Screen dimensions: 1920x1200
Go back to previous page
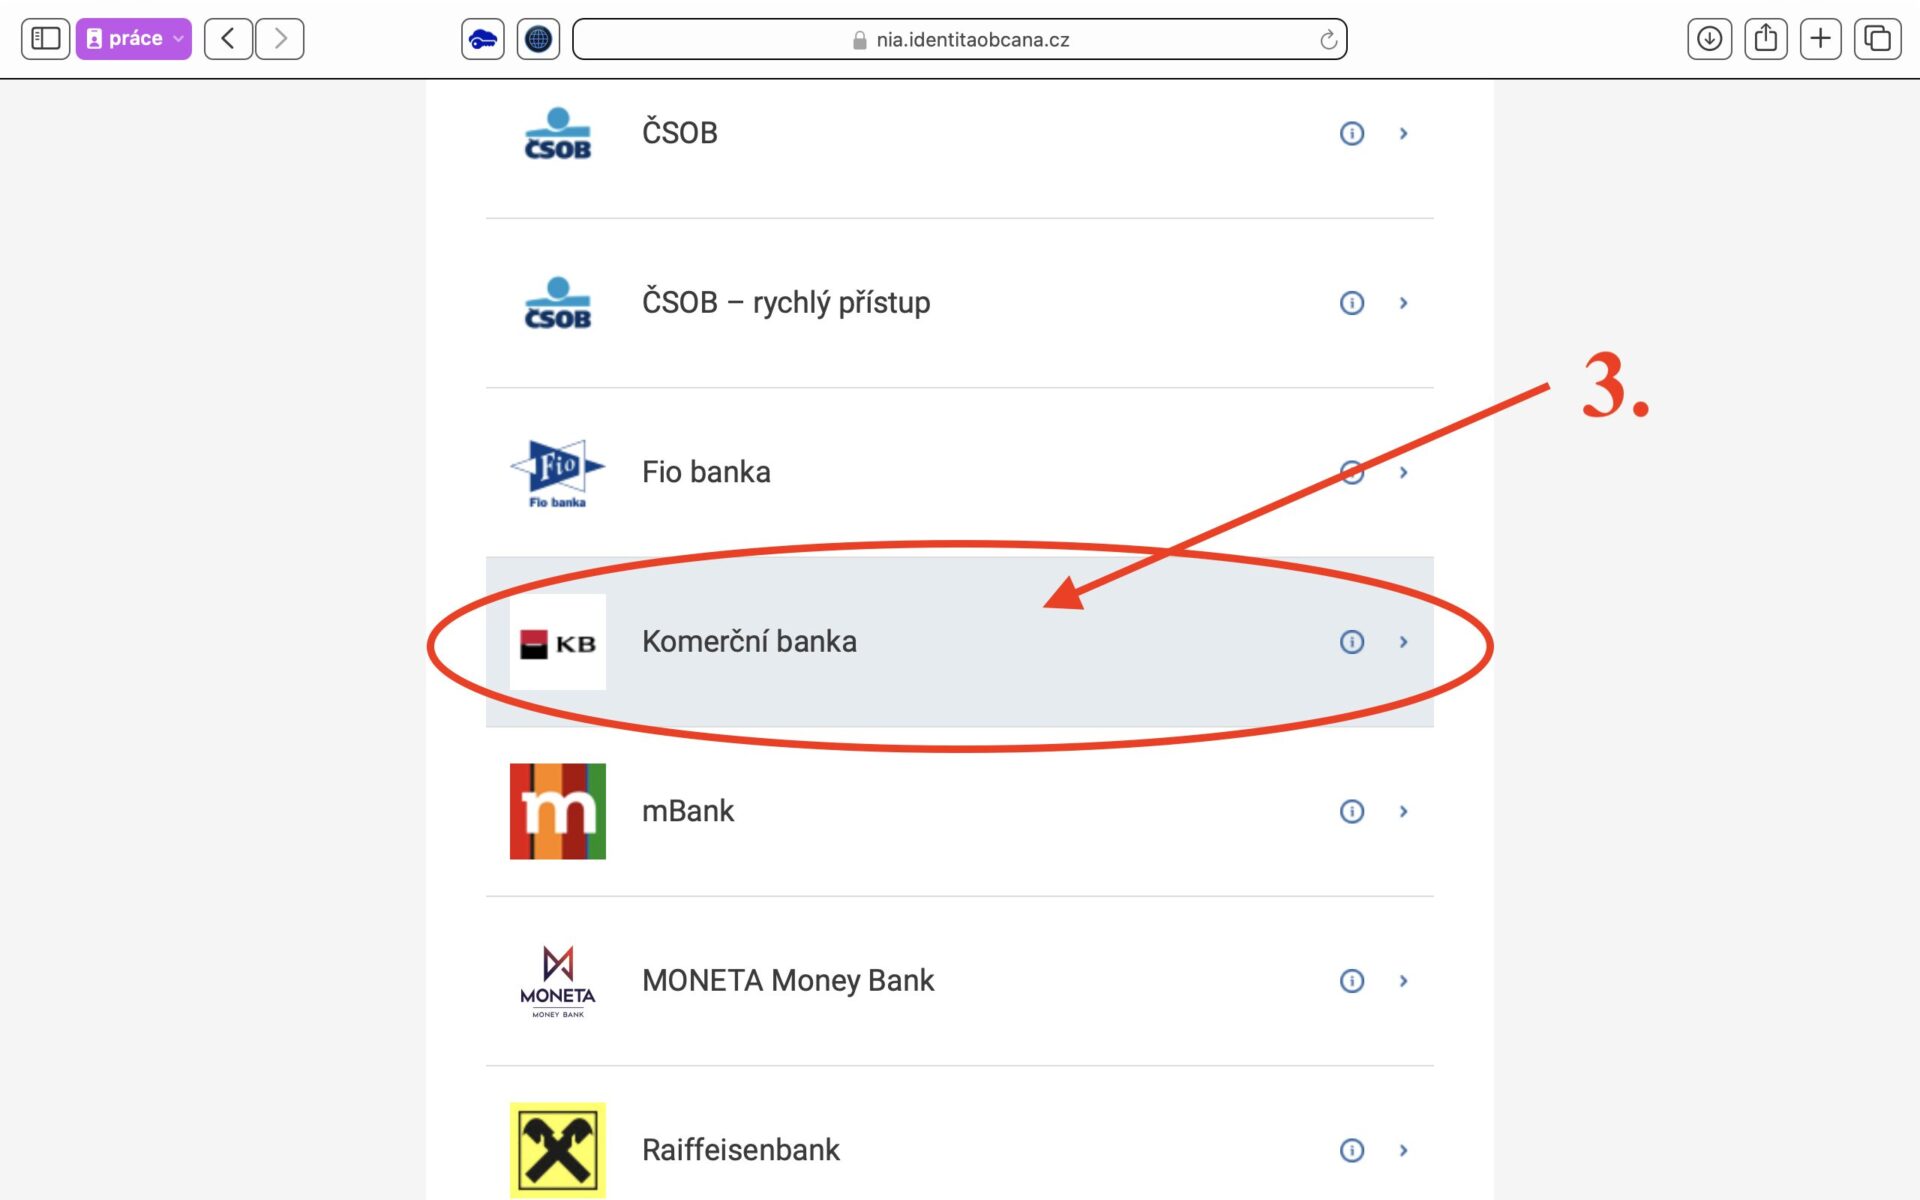pyautogui.click(x=228, y=39)
